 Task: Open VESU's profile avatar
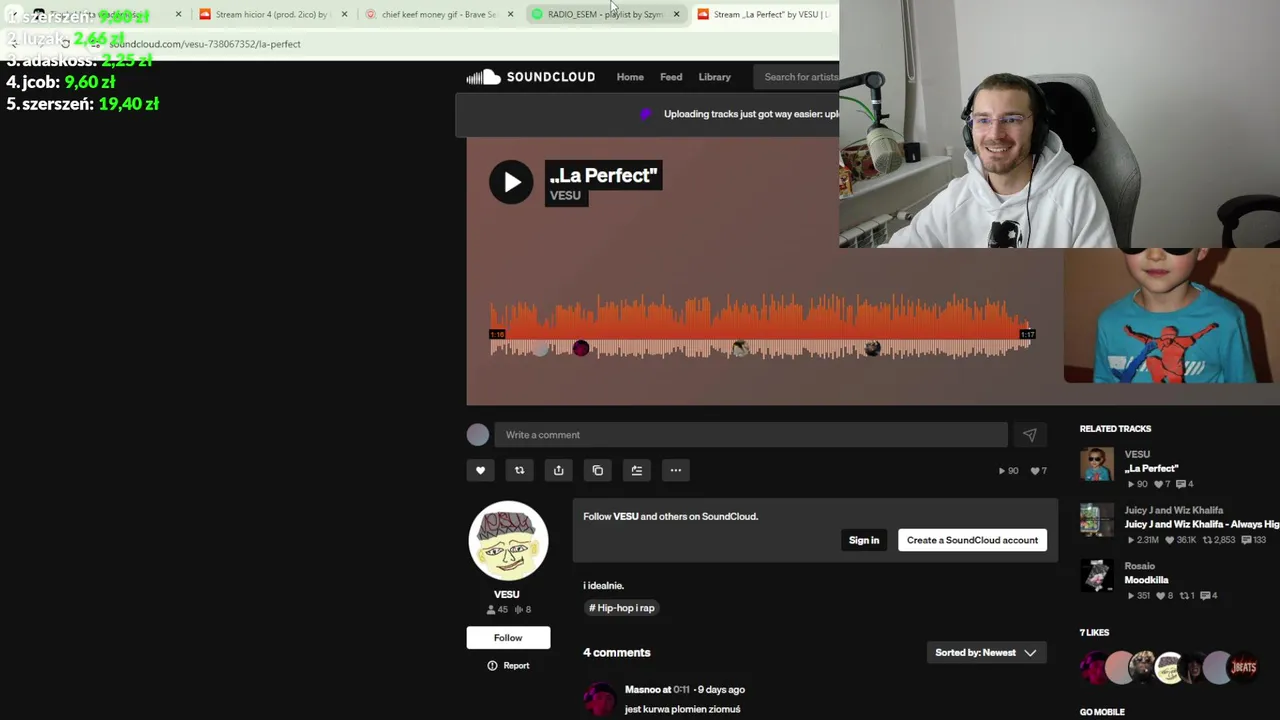point(508,541)
